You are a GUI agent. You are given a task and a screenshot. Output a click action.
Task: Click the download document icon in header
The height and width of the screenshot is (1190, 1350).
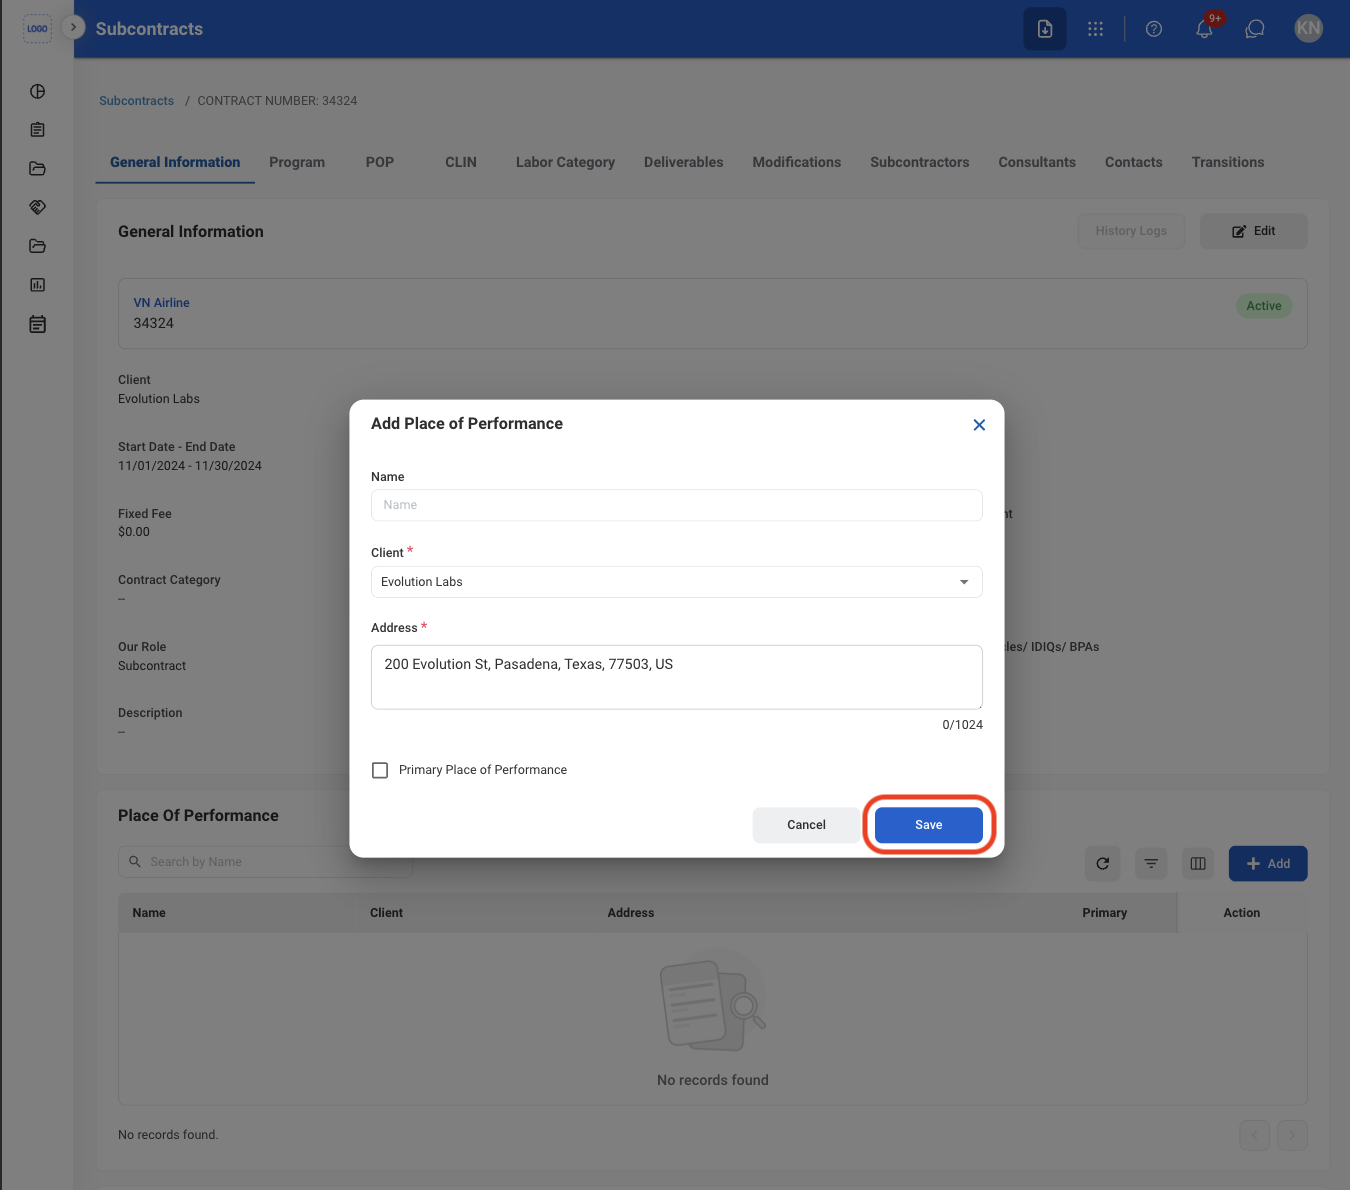coord(1044,29)
